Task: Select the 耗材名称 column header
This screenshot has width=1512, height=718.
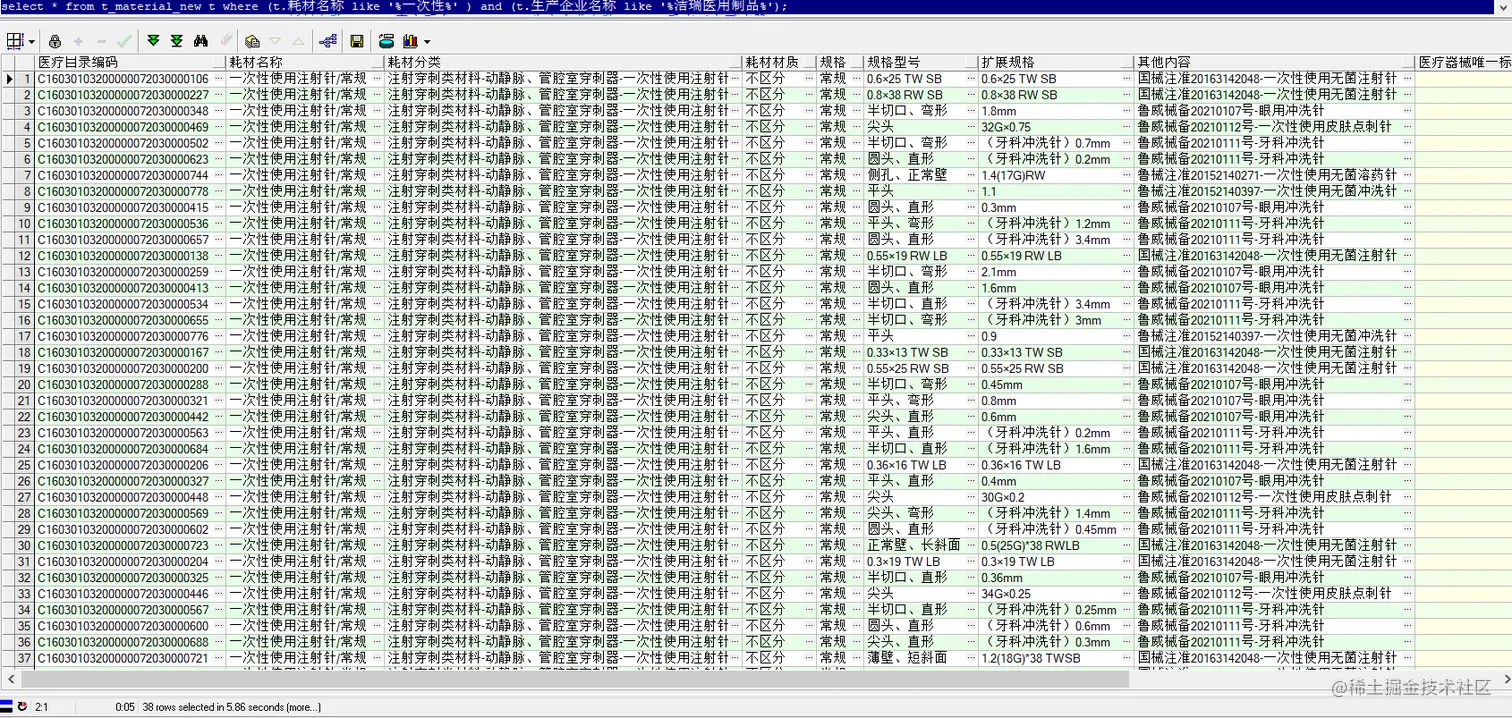Action: click(x=307, y=62)
